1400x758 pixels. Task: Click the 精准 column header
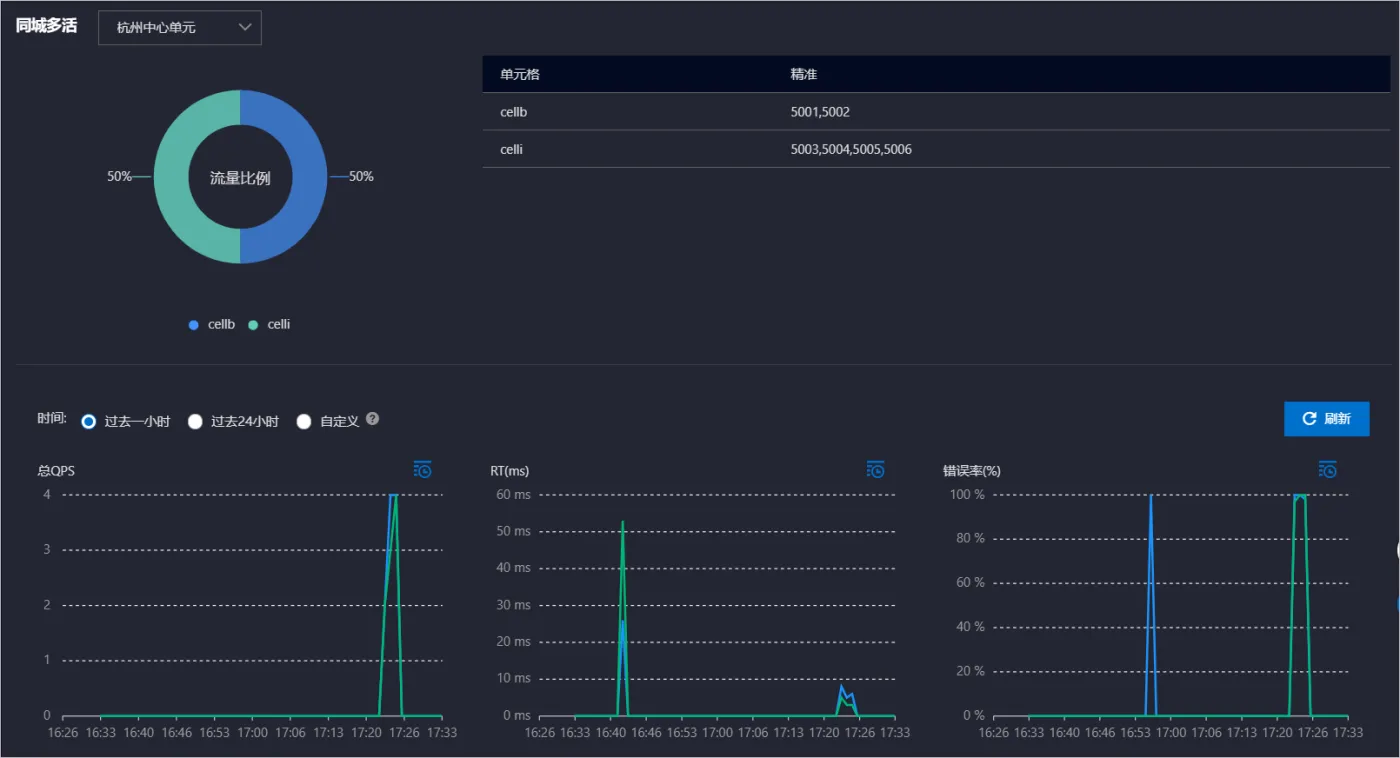click(x=804, y=75)
